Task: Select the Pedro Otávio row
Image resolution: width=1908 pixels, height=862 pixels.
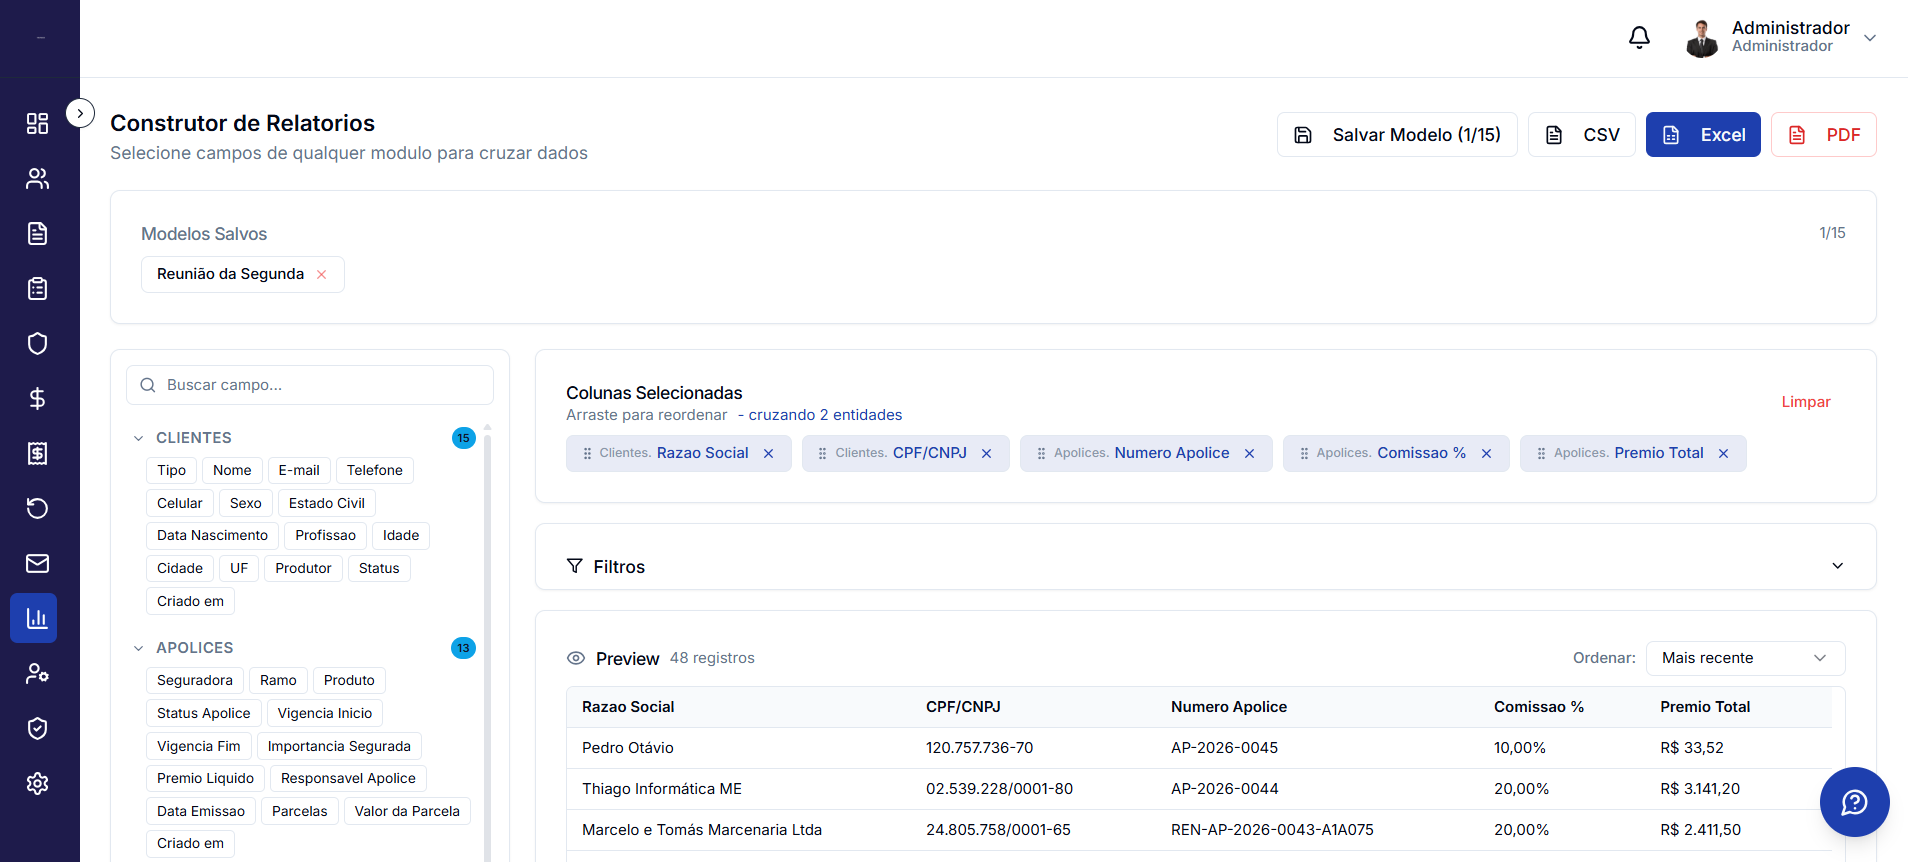Action: (x=1199, y=748)
